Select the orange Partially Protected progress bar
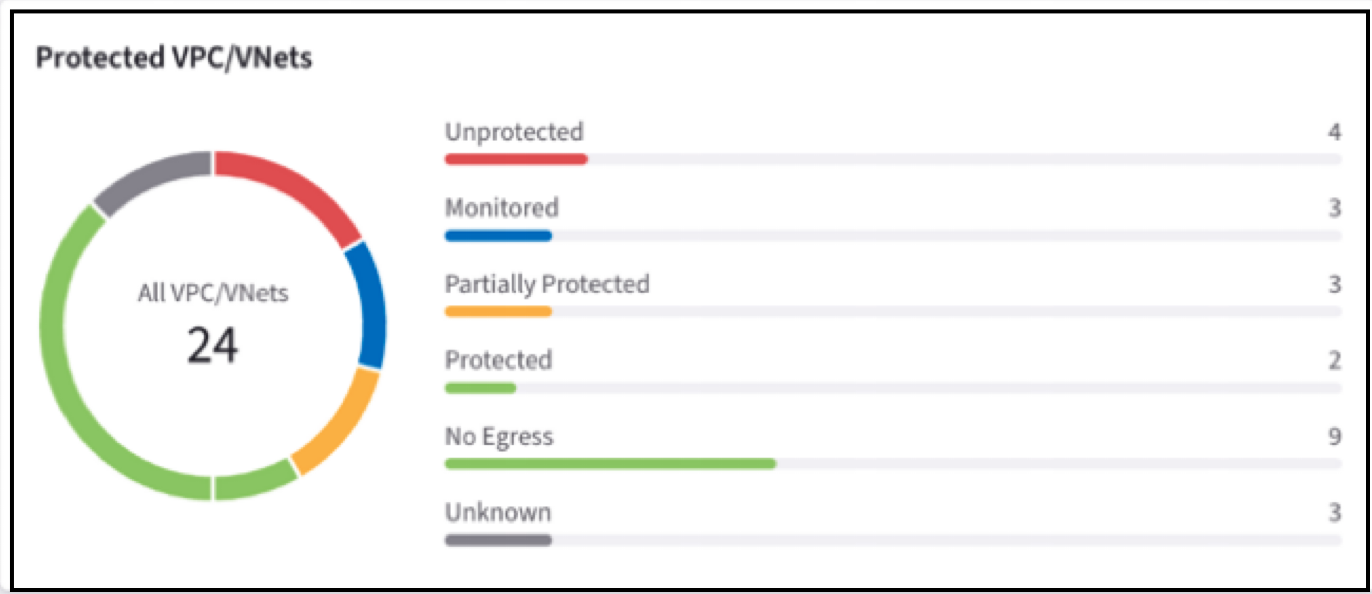This screenshot has height=594, width=1372. coord(498,312)
